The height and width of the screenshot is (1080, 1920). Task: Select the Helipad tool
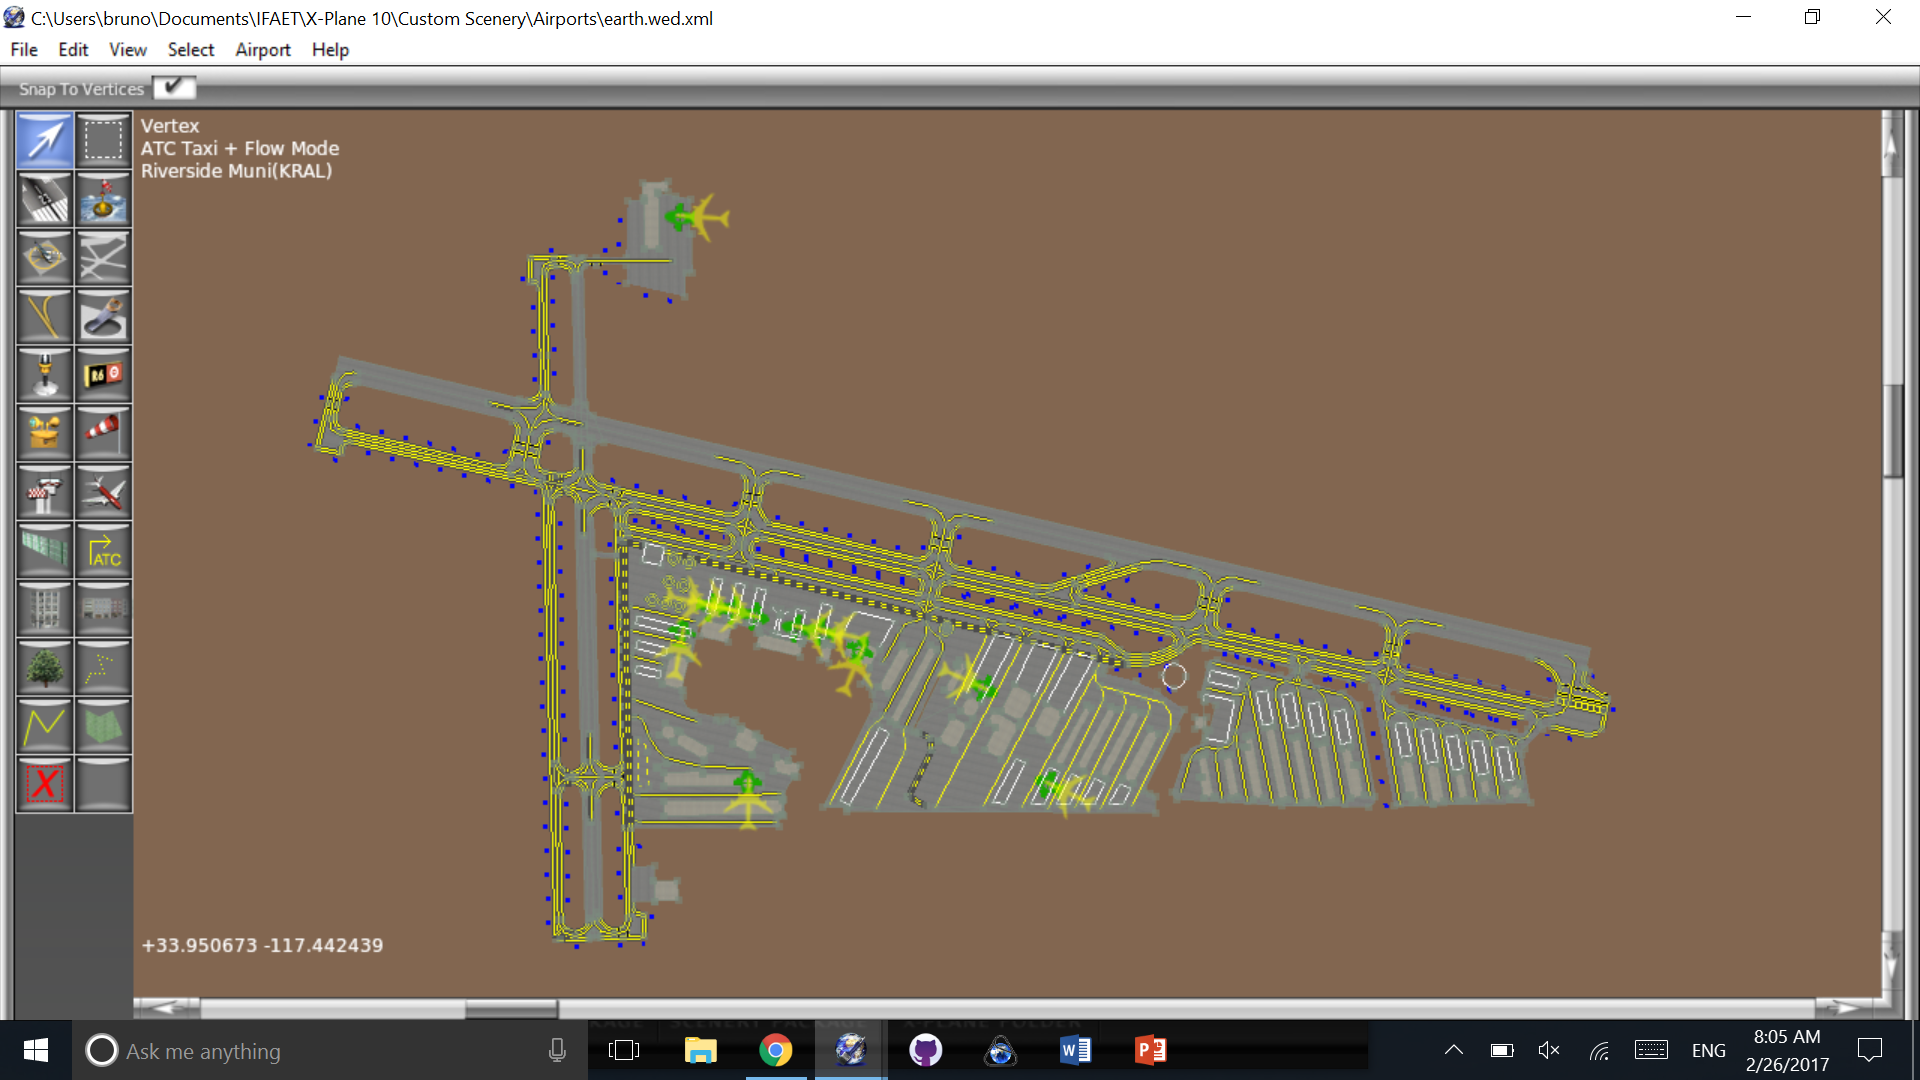point(44,258)
